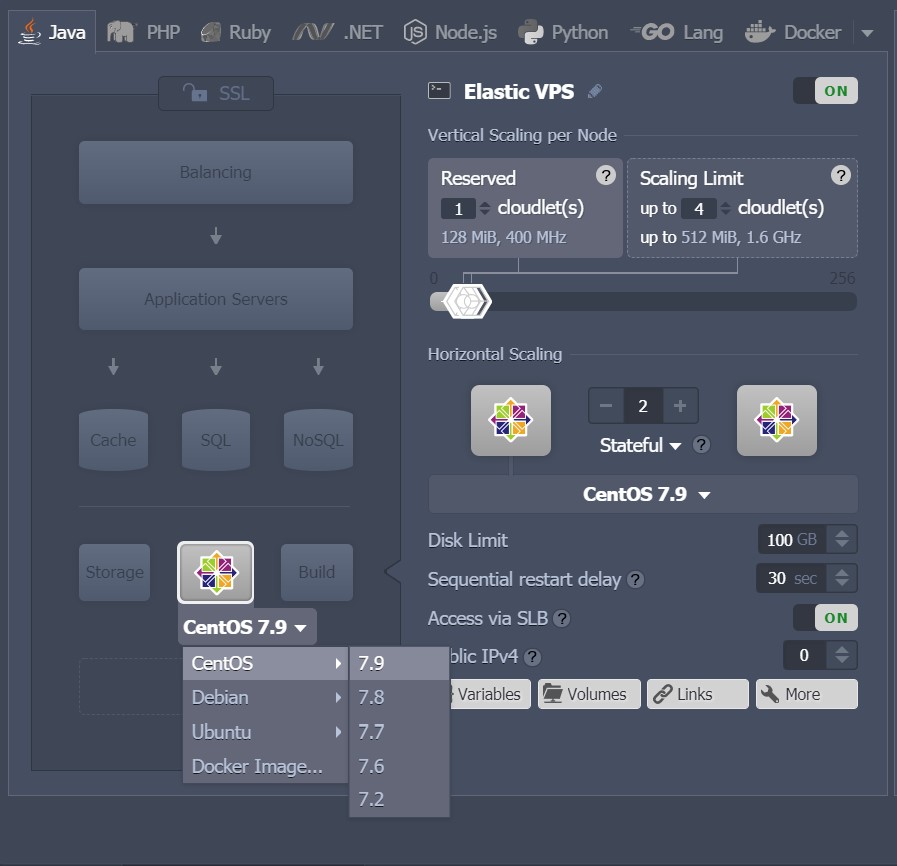
Task: Select the Application Servers block
Action: click(x=216, y=299)
